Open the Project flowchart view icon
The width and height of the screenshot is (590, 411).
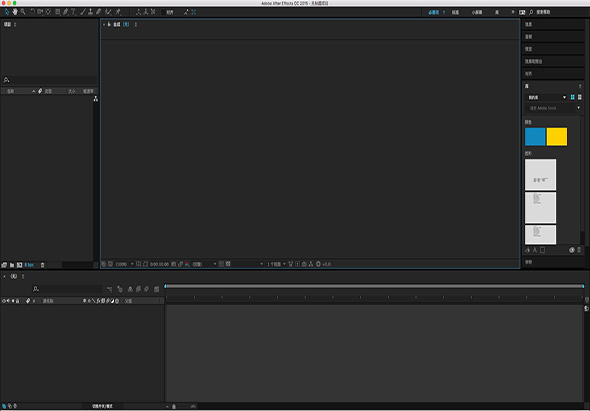96,99
